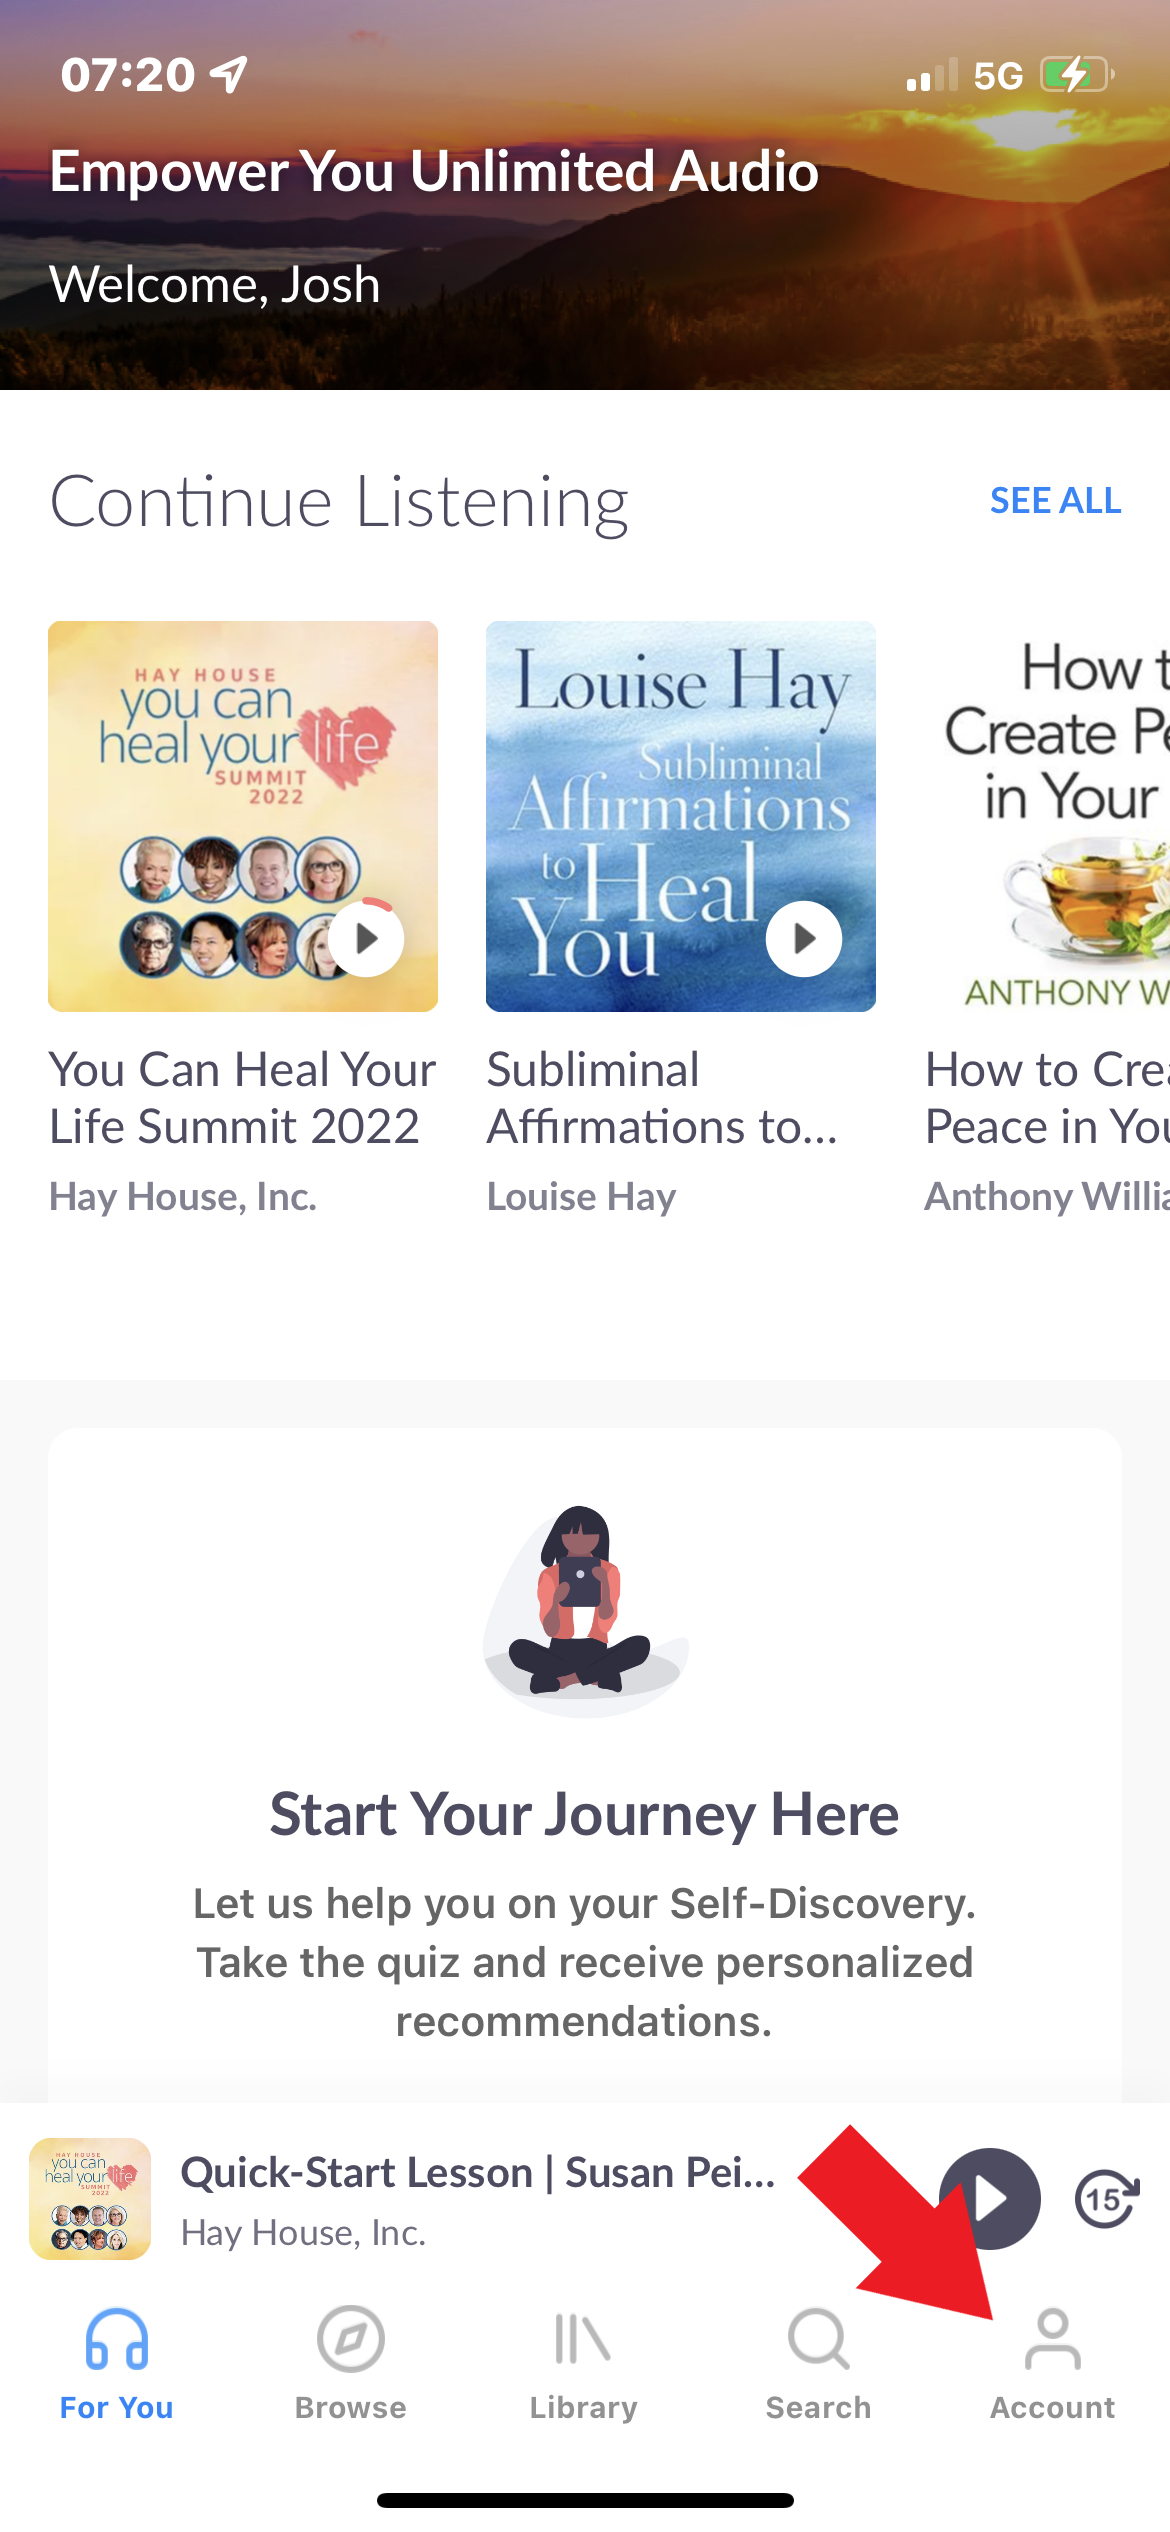Open Quick-Start Lesson title in mini player
The image size is (1170, 2532).
point(478,2172)
